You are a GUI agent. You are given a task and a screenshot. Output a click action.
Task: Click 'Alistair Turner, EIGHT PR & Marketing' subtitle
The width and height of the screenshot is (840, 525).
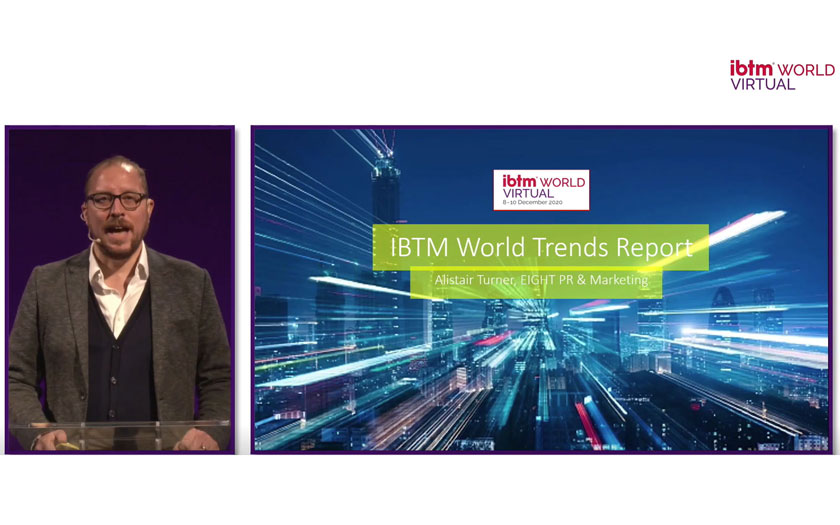point(541,280)
